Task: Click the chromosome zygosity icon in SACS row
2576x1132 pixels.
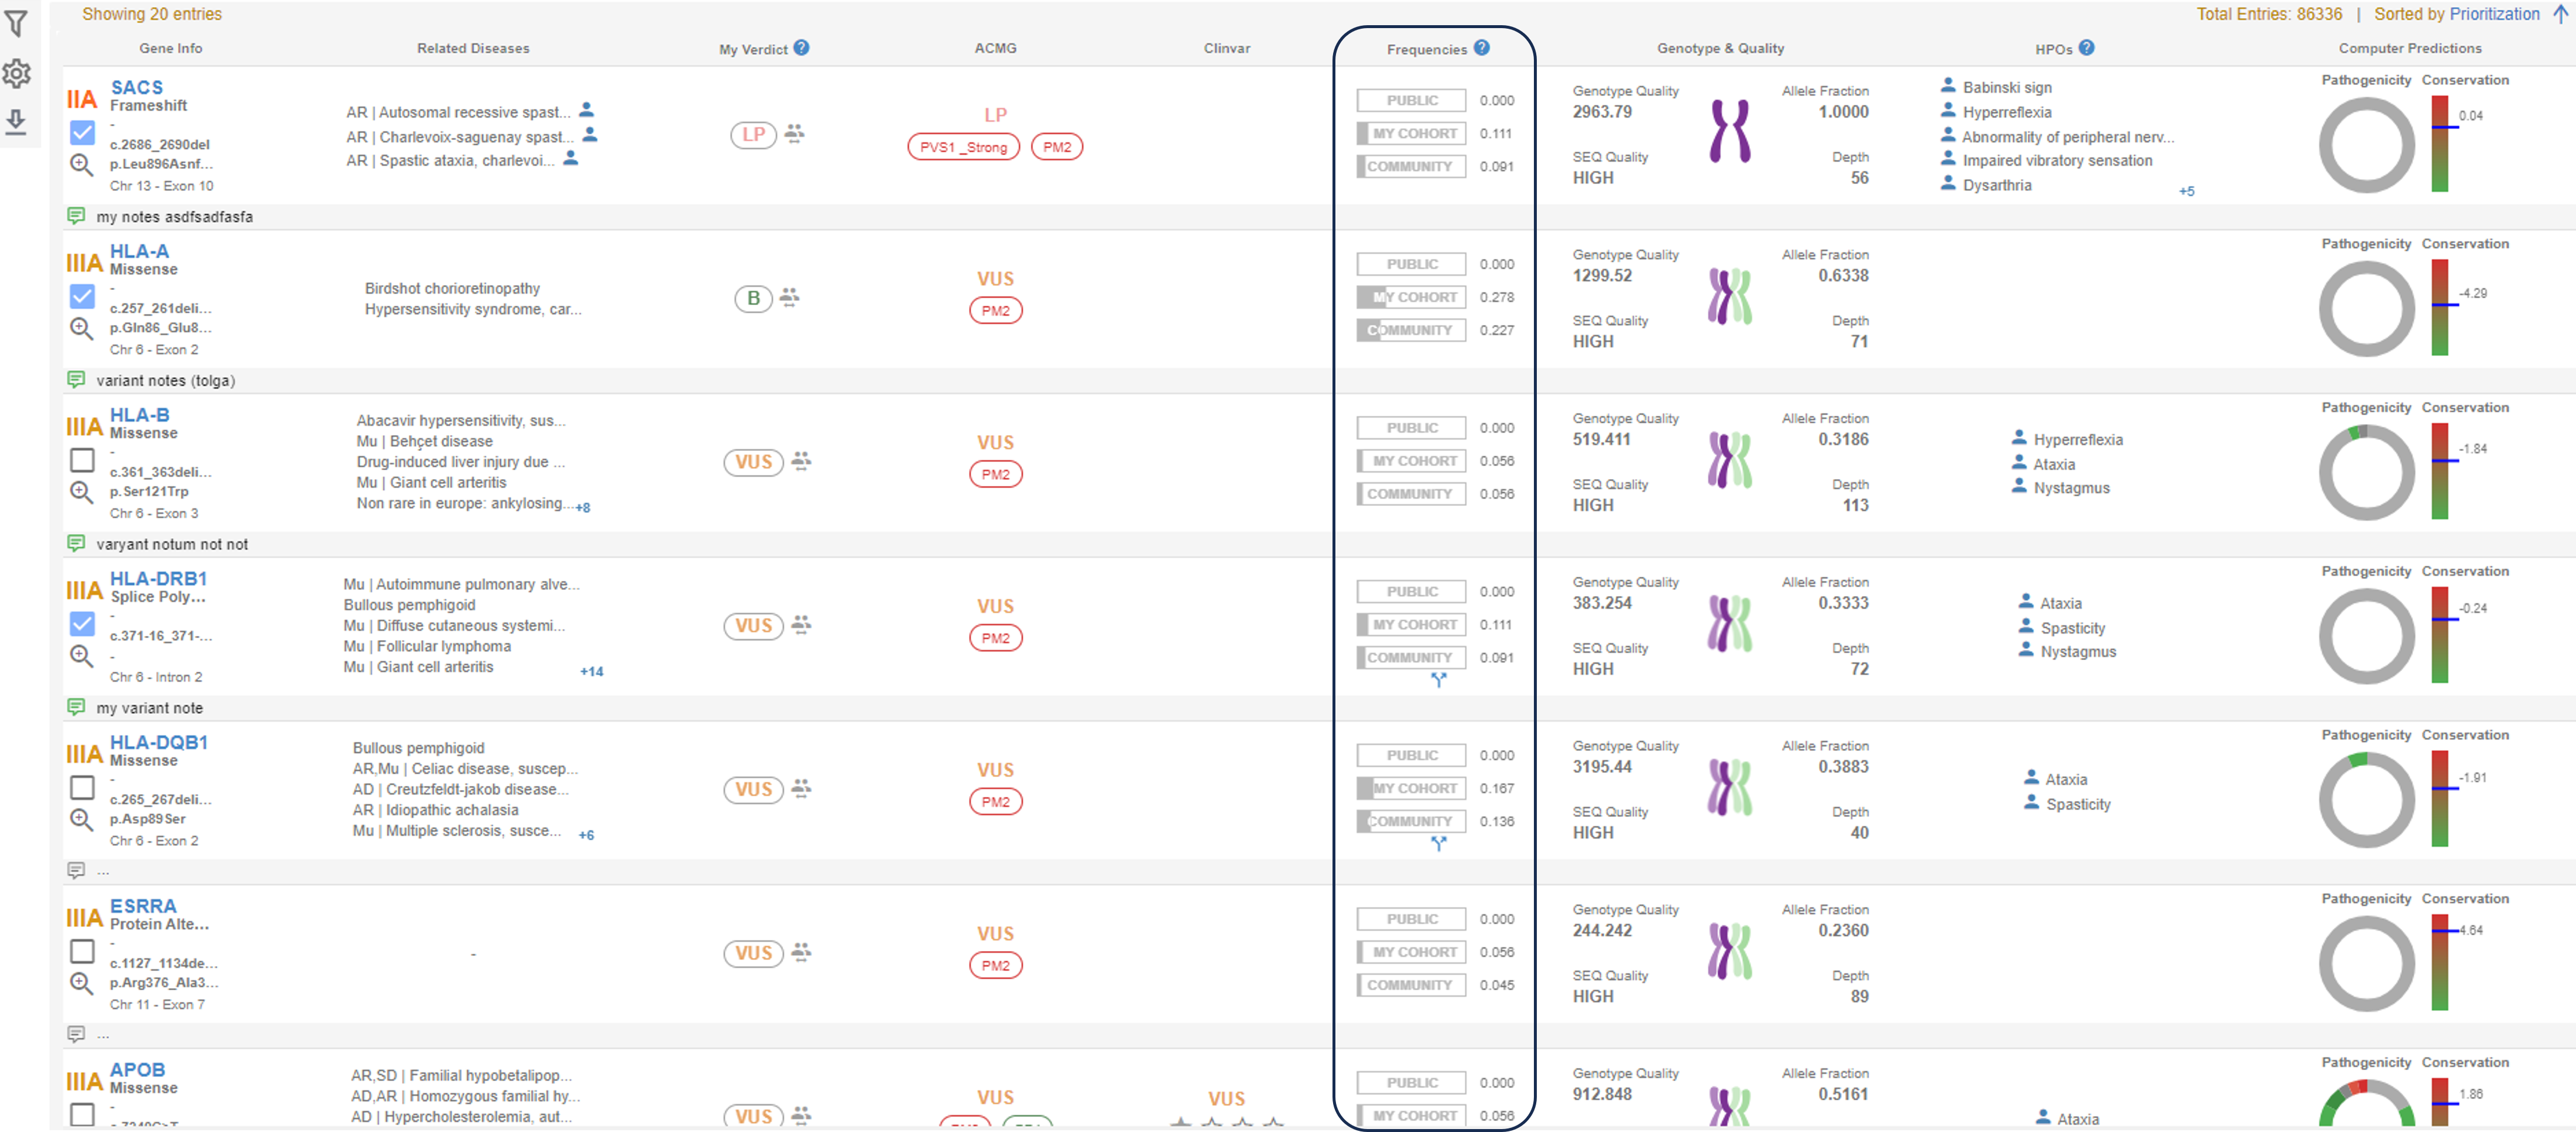Action: click(x=1730, y=132)
